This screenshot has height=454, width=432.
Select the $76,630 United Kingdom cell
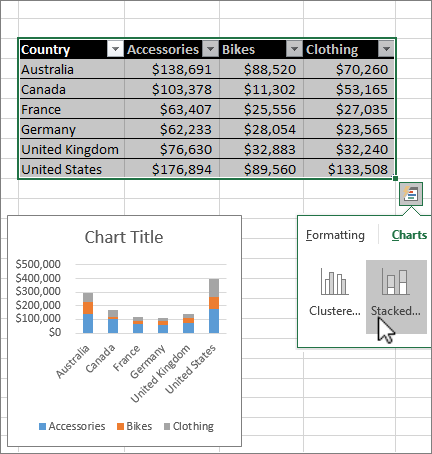coord(172,149)
